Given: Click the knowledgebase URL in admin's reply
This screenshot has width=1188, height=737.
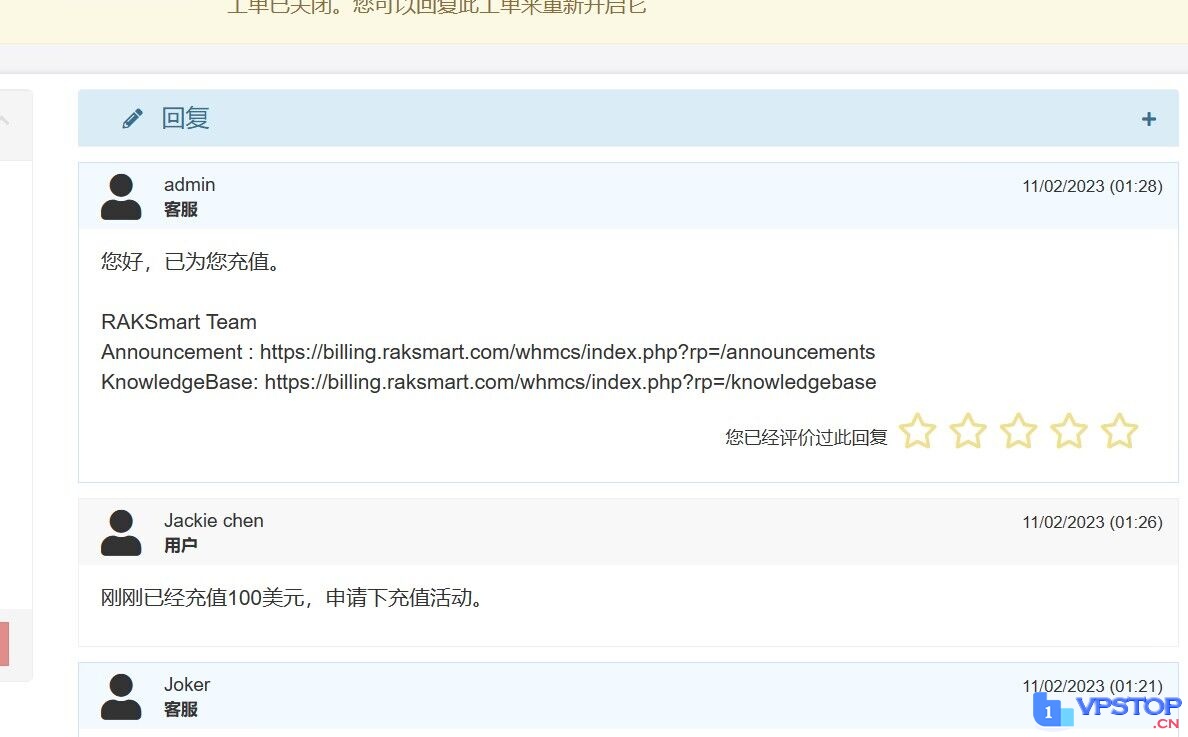Looking at the screenshot, I should pyautogui.click(x=571, y=383).
